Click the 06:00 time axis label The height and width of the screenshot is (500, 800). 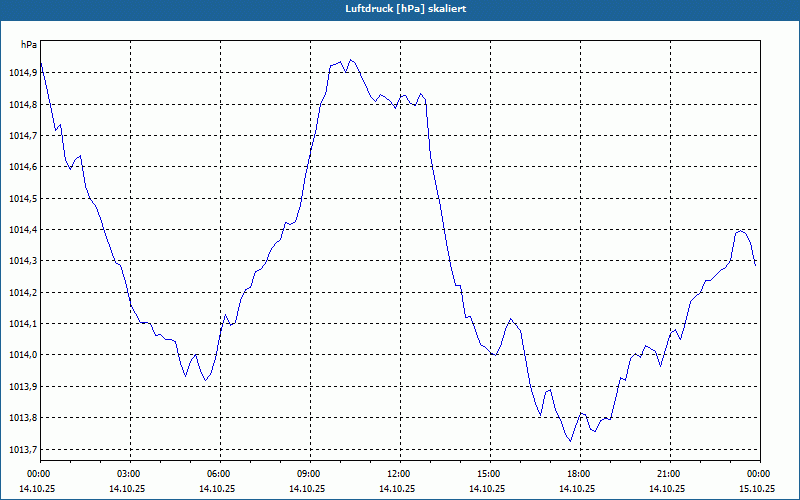(220, 474)
